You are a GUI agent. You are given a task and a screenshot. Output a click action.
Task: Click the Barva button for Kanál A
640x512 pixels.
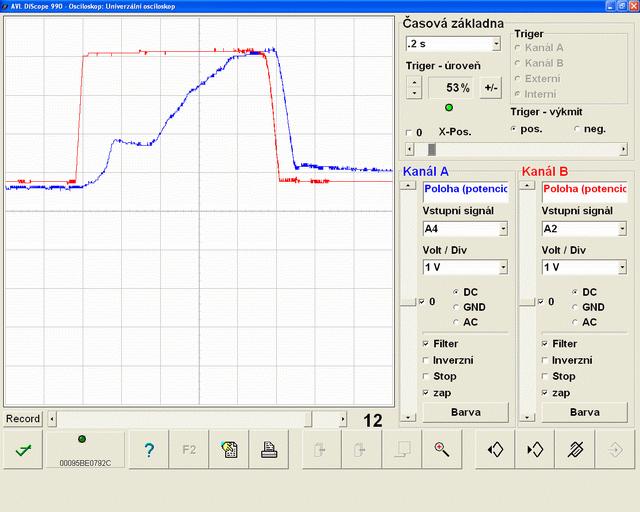(x=465, y=411)
